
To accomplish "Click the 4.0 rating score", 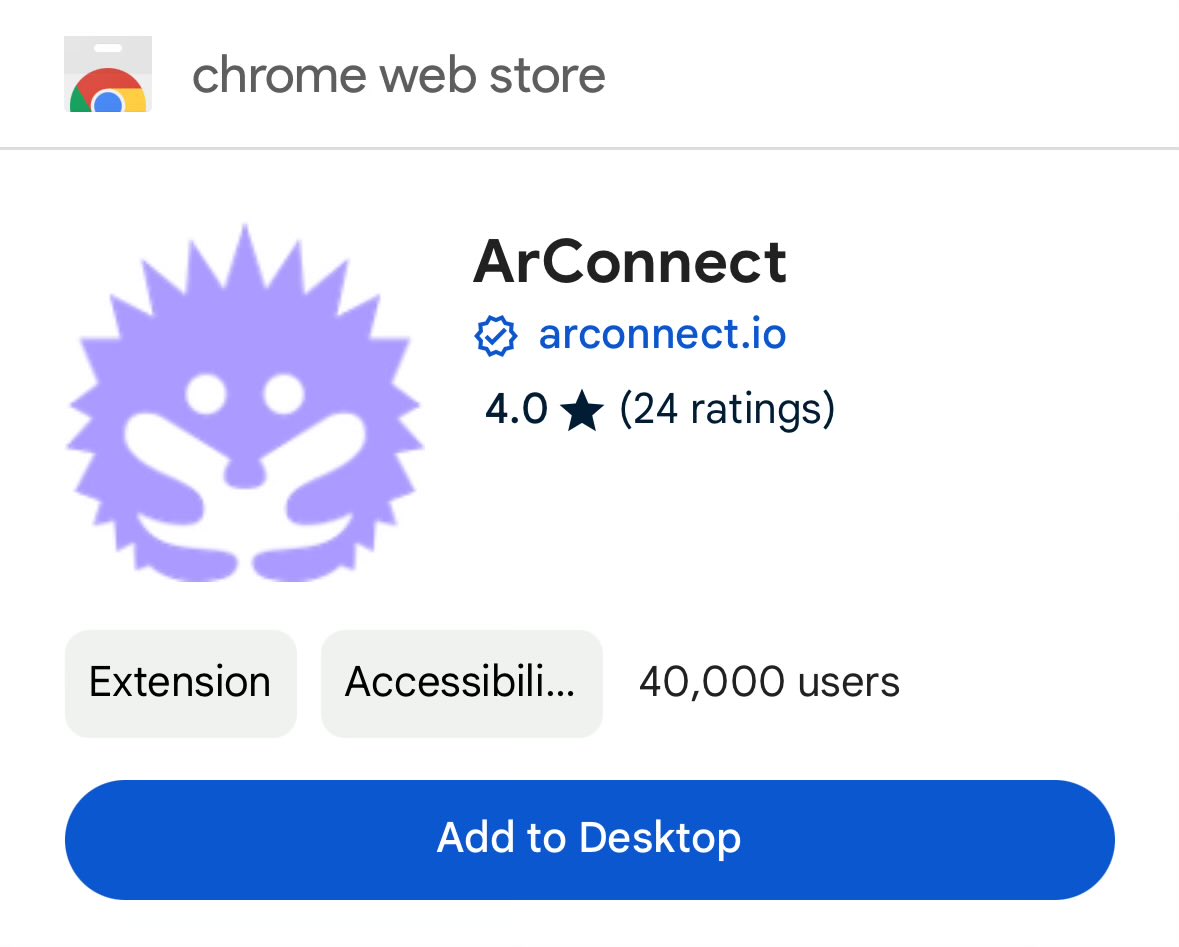I will (515, 408).
